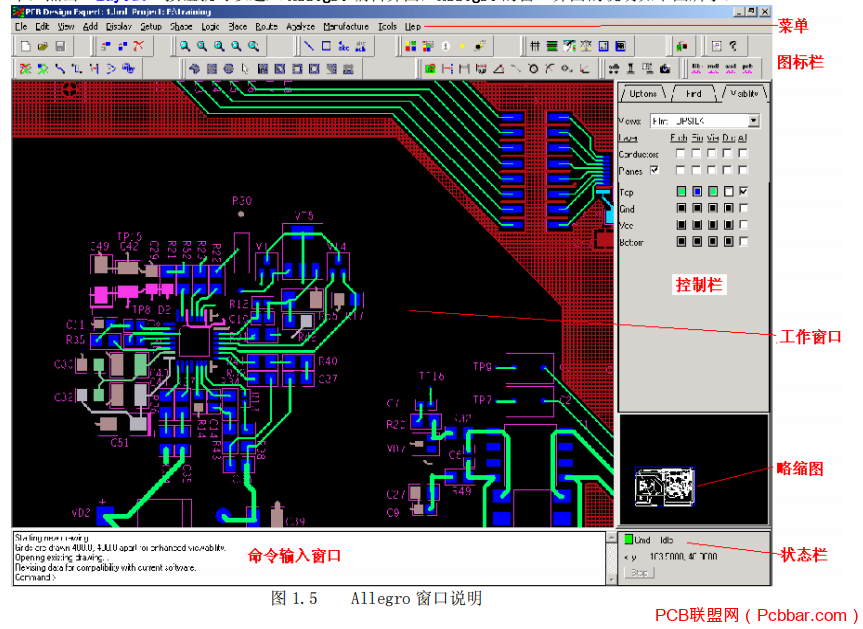Toggle the Planes checkbox beside the label

pos(654,170)
